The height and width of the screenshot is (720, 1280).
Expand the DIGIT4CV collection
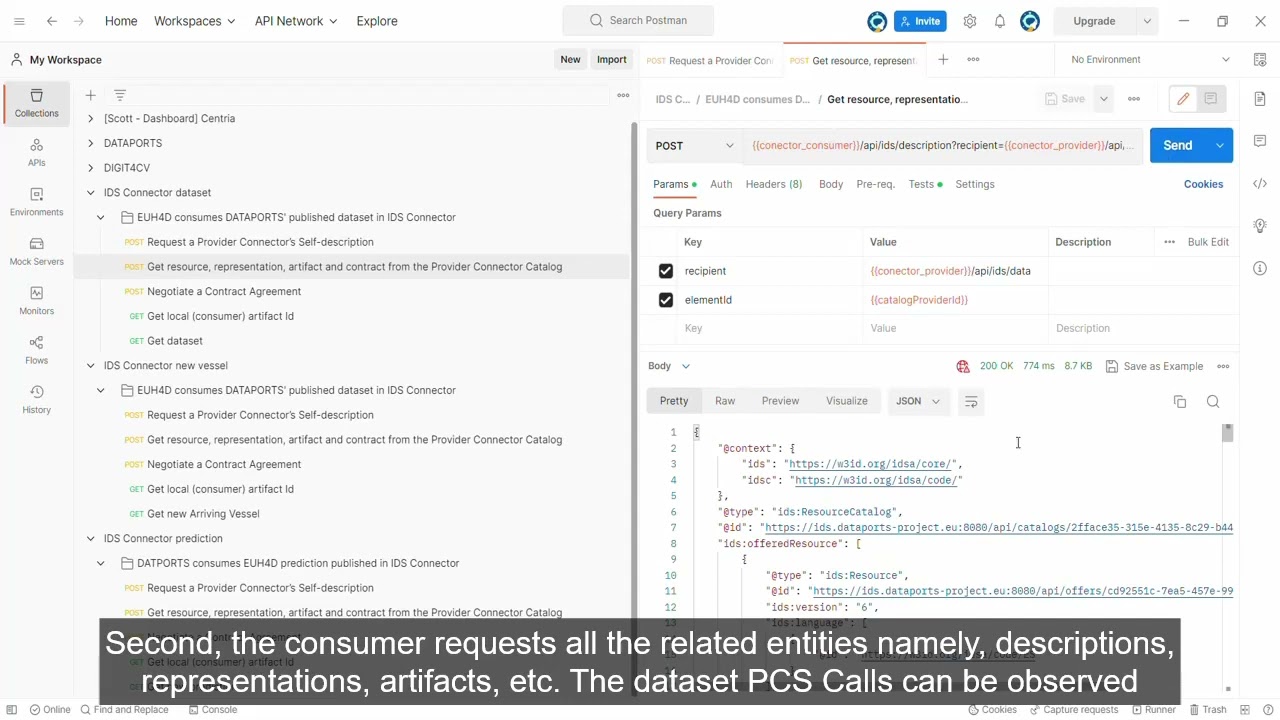(x=90, y=168)
